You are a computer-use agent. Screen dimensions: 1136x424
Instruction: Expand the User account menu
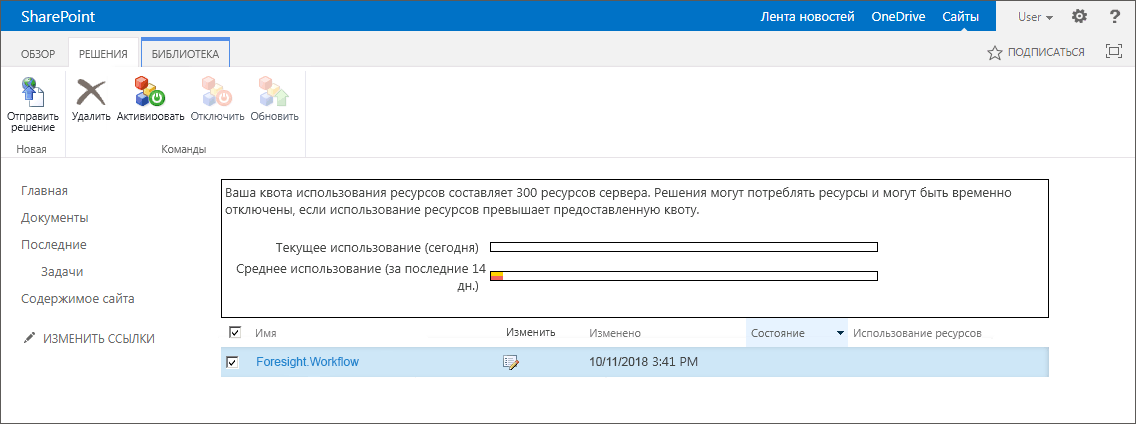[x=1035, y=16]
